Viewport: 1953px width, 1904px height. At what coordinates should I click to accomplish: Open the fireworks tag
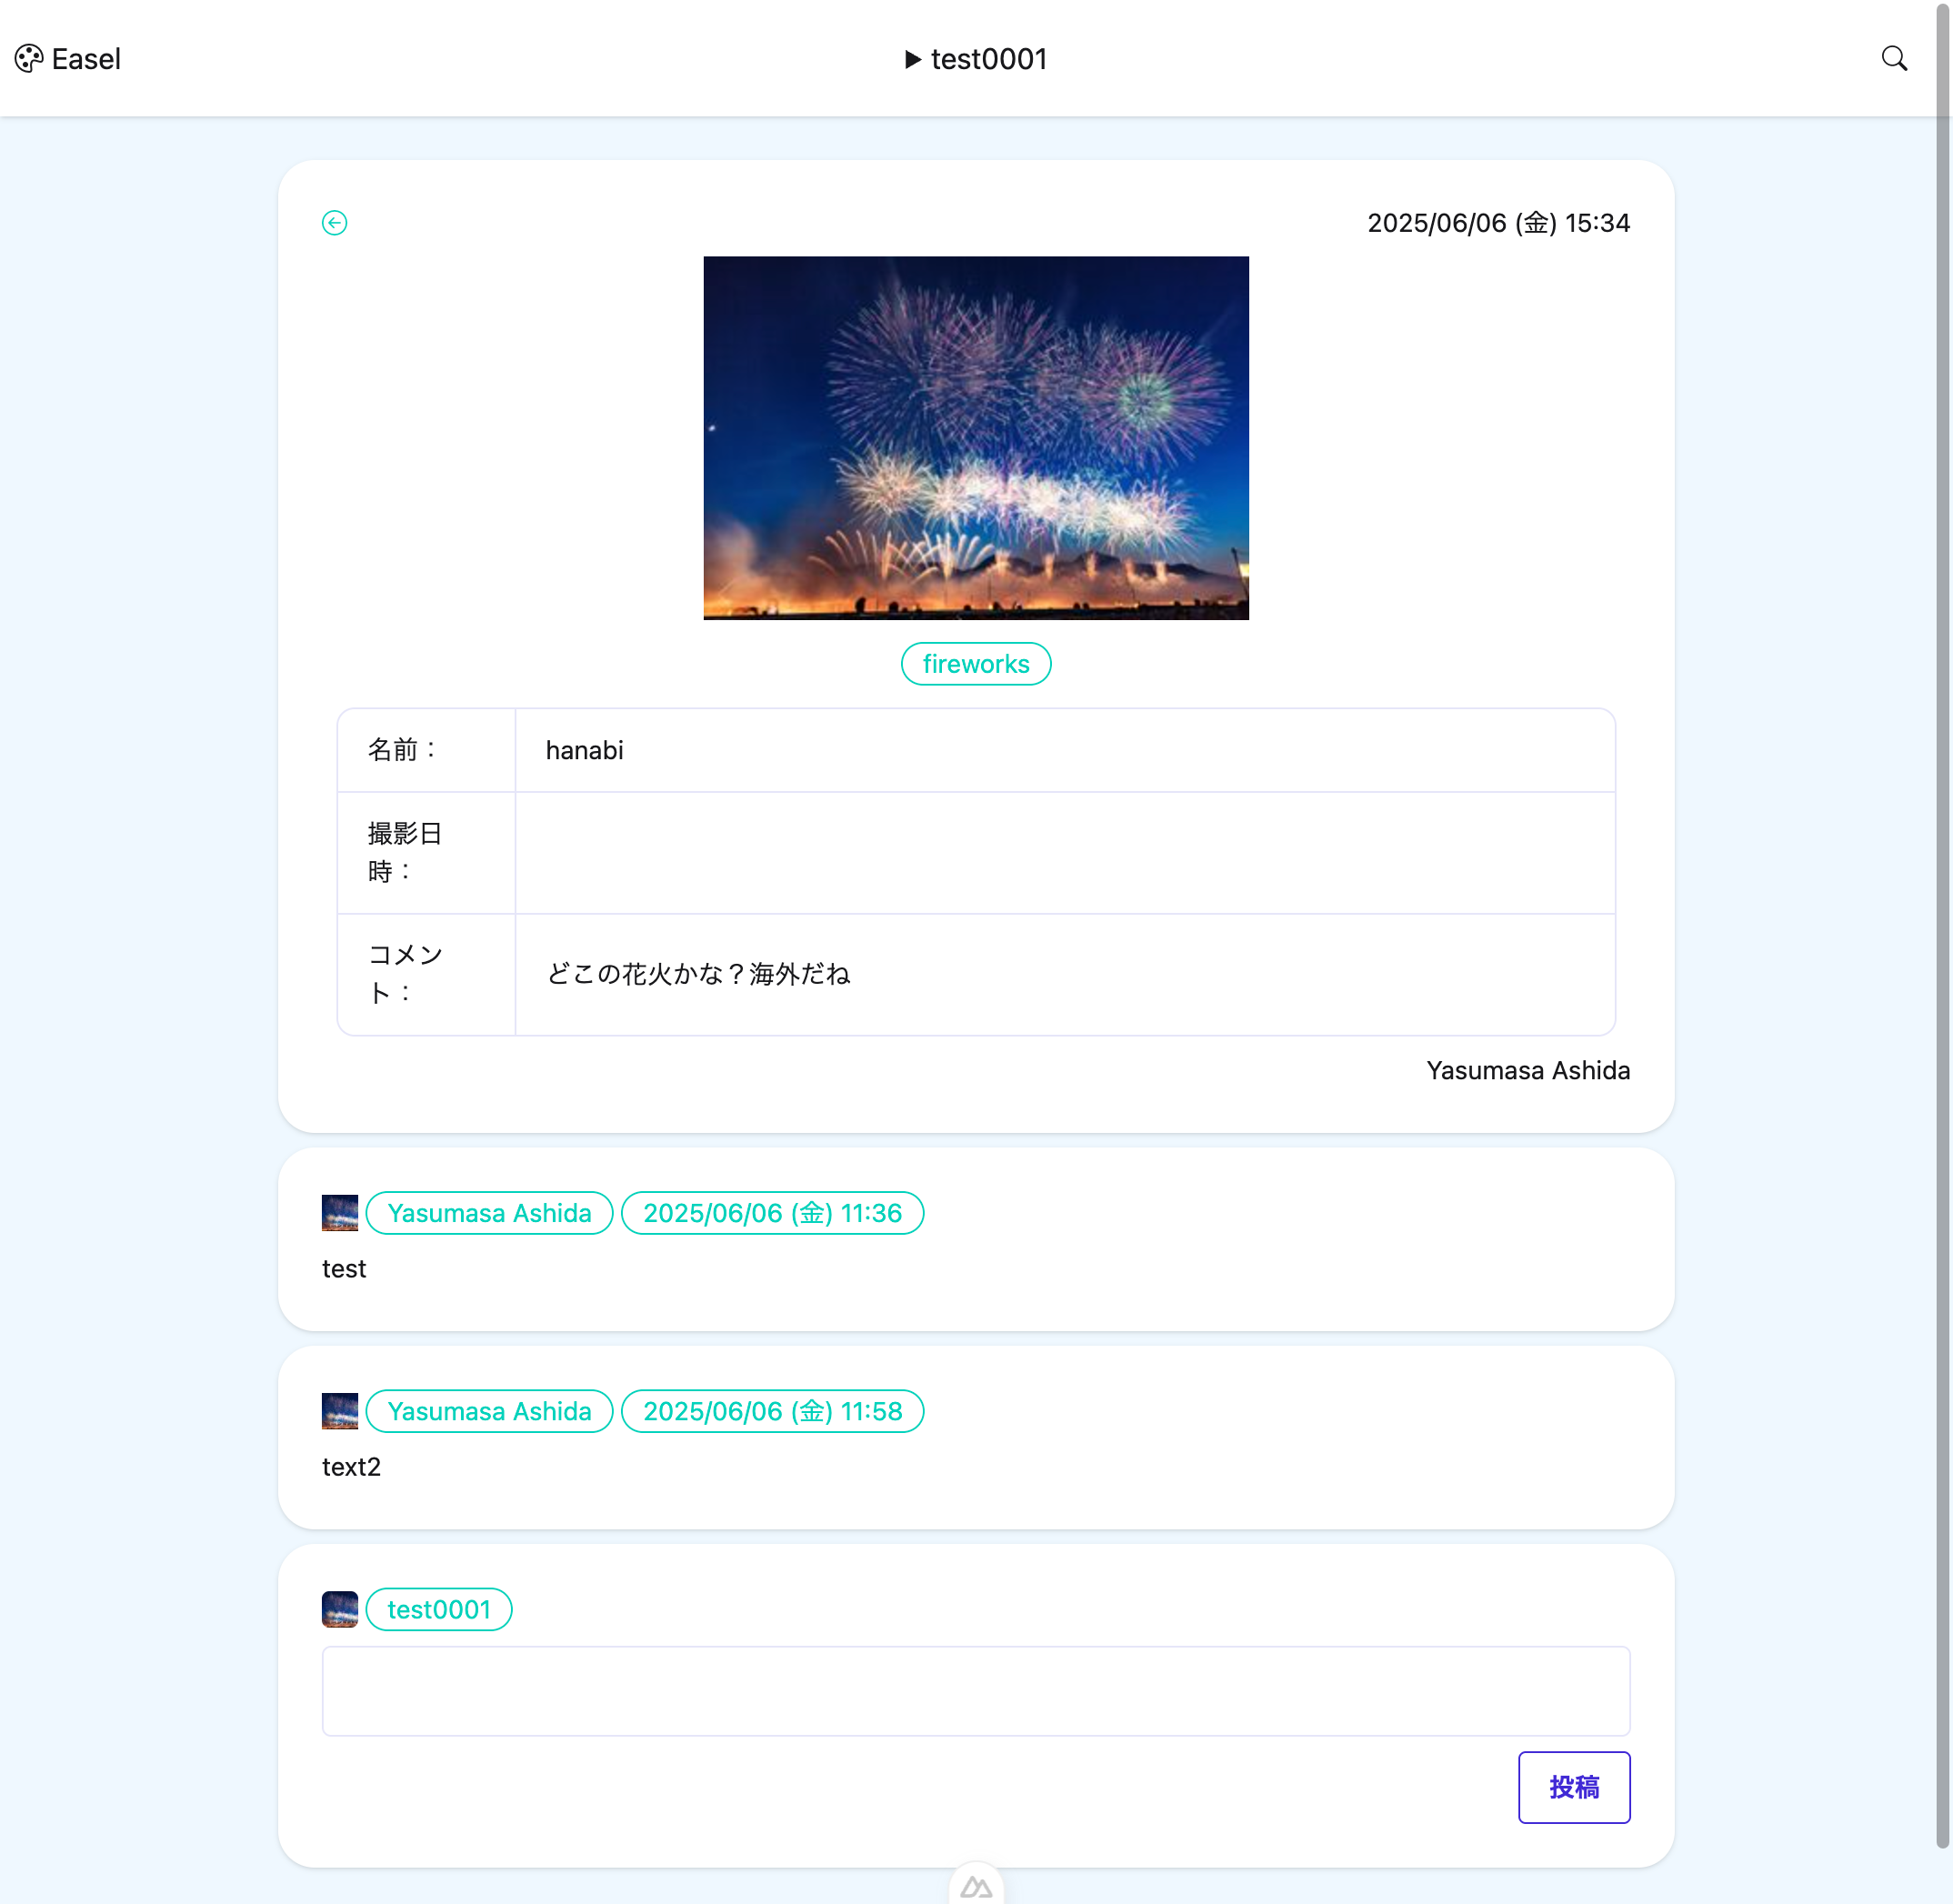(975, 663)
